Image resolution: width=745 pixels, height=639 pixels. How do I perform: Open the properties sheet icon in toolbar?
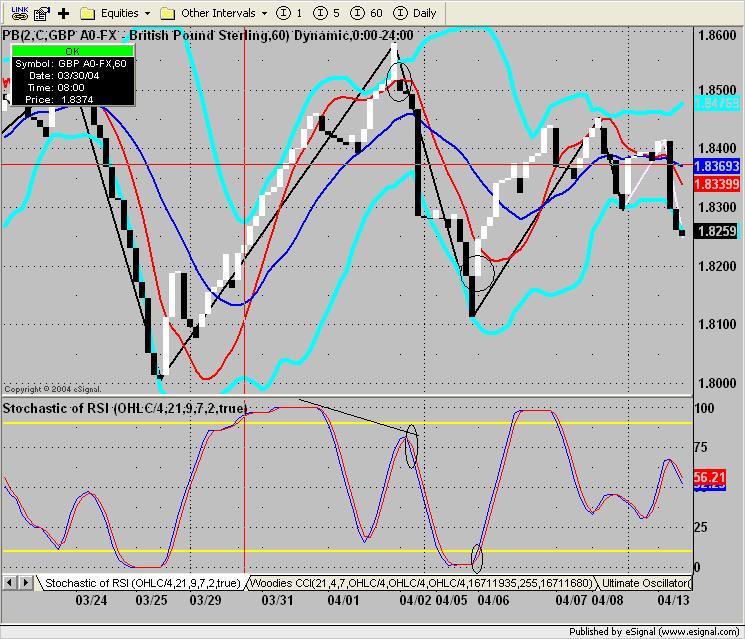click(42, 13)
